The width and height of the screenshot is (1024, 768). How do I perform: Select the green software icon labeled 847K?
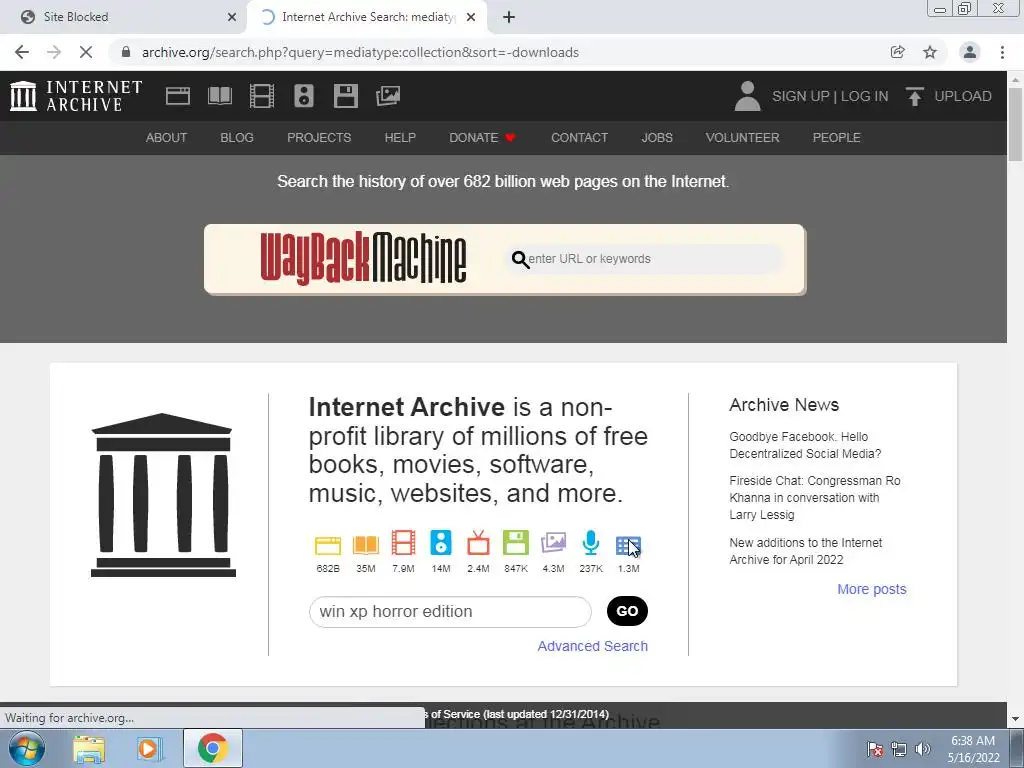click(x=516, y=543)
